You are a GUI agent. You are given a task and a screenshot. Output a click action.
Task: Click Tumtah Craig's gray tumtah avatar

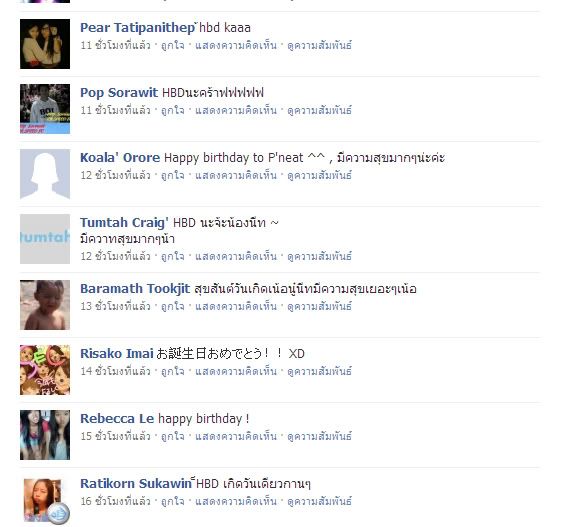tap(45, 239)
